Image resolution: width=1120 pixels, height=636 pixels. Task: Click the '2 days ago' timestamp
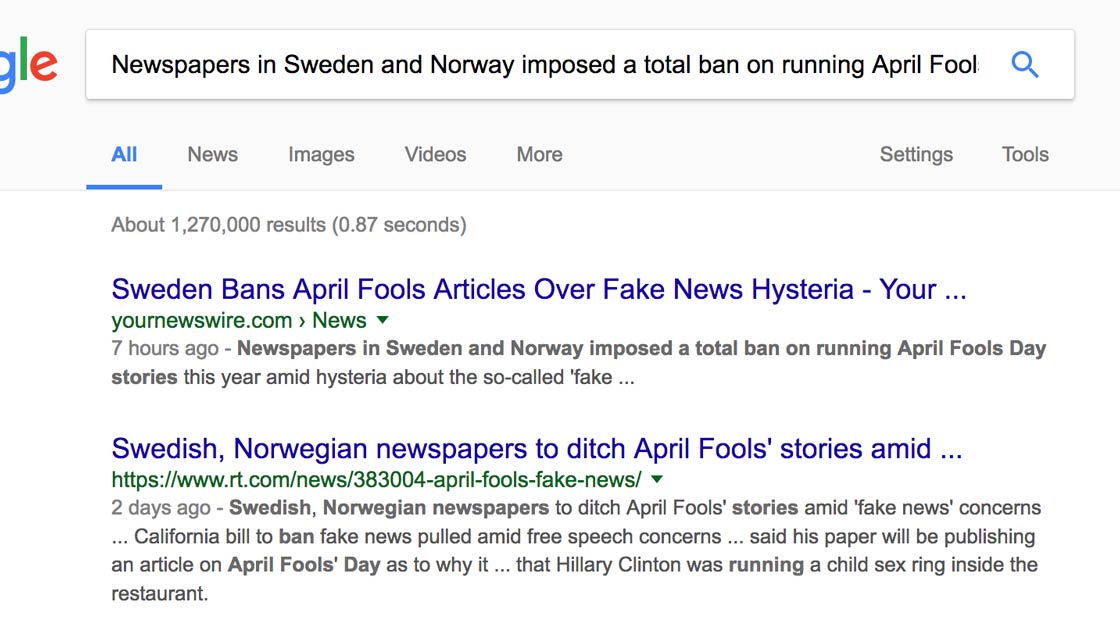coord(161,508)
